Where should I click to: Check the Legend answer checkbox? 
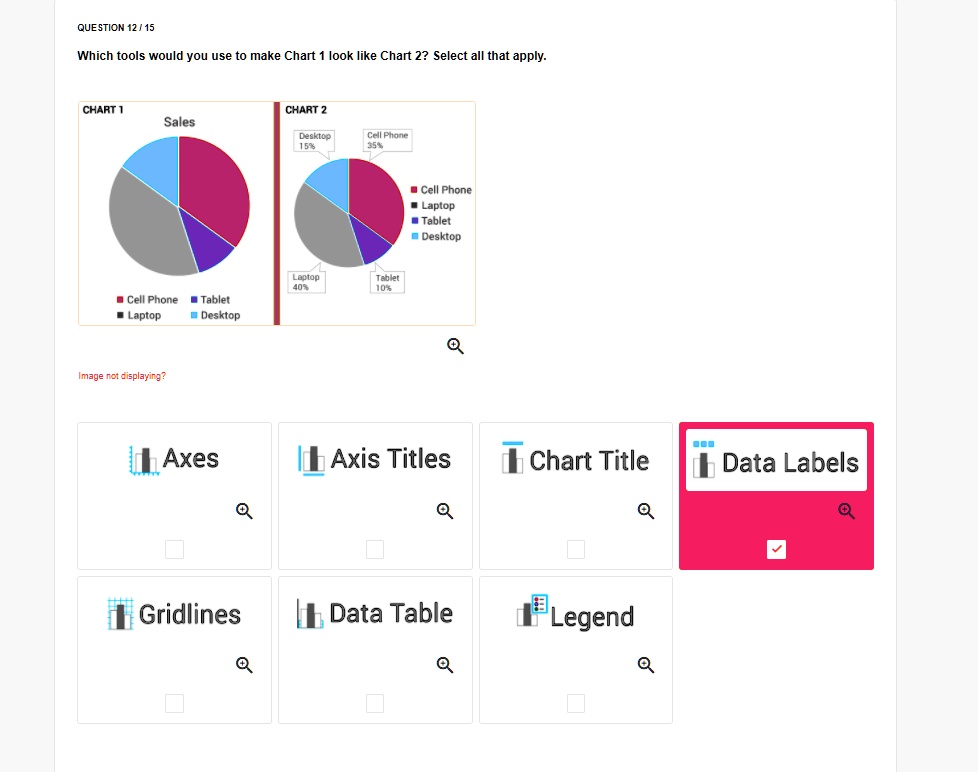[576, 703]
